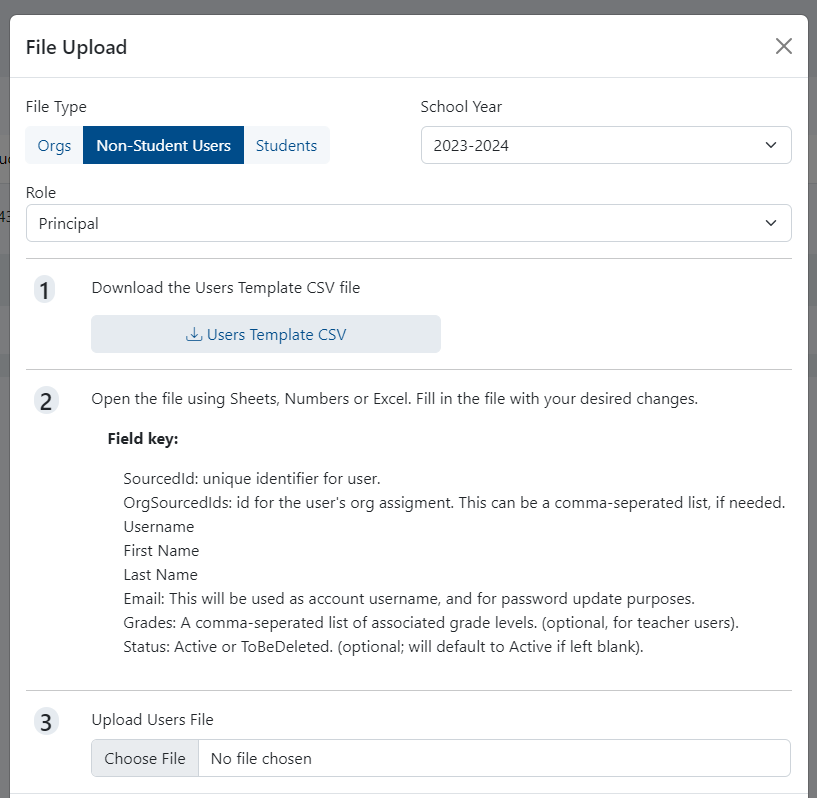Click the chevron arrow on Role selector
The image size is (817, 798).
click(771, 223)
